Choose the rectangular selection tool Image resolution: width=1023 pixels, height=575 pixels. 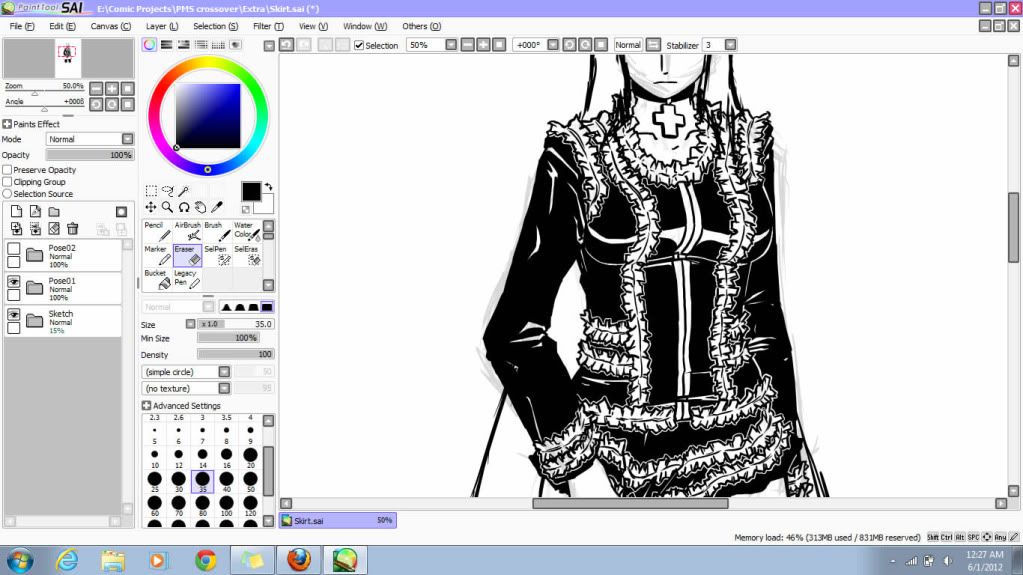point(151,191)
